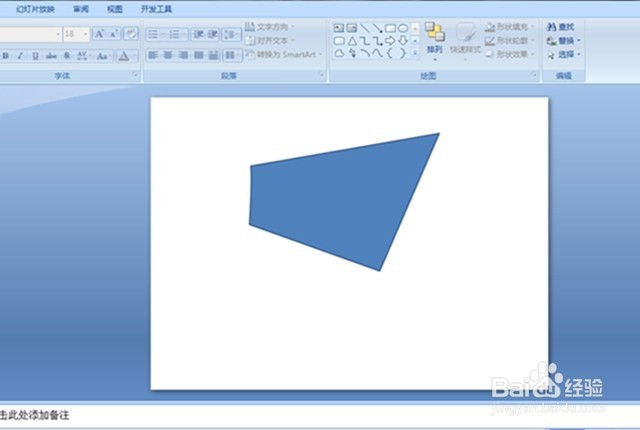
Task: Align text right
Action: tap(183, 55)
